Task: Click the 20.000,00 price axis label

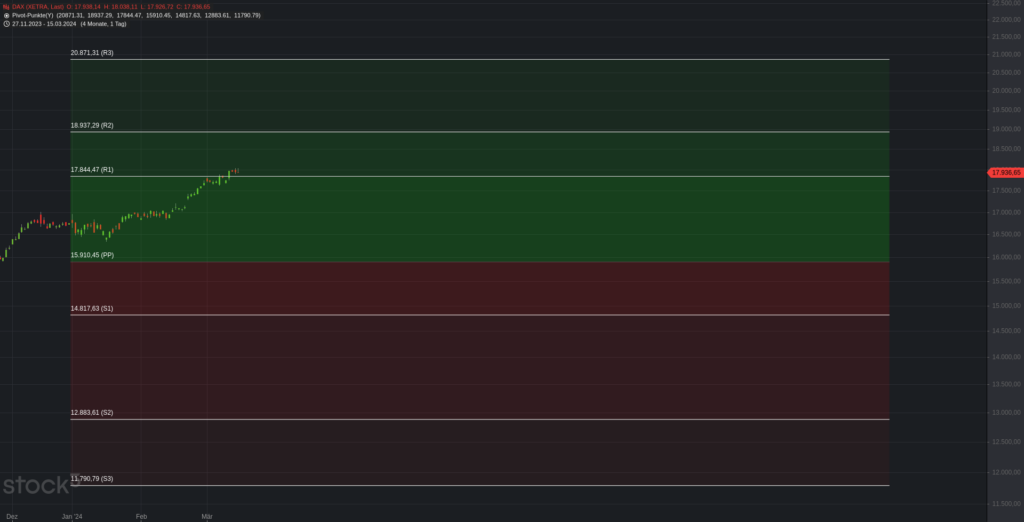Action: [x=1001, y=91]
